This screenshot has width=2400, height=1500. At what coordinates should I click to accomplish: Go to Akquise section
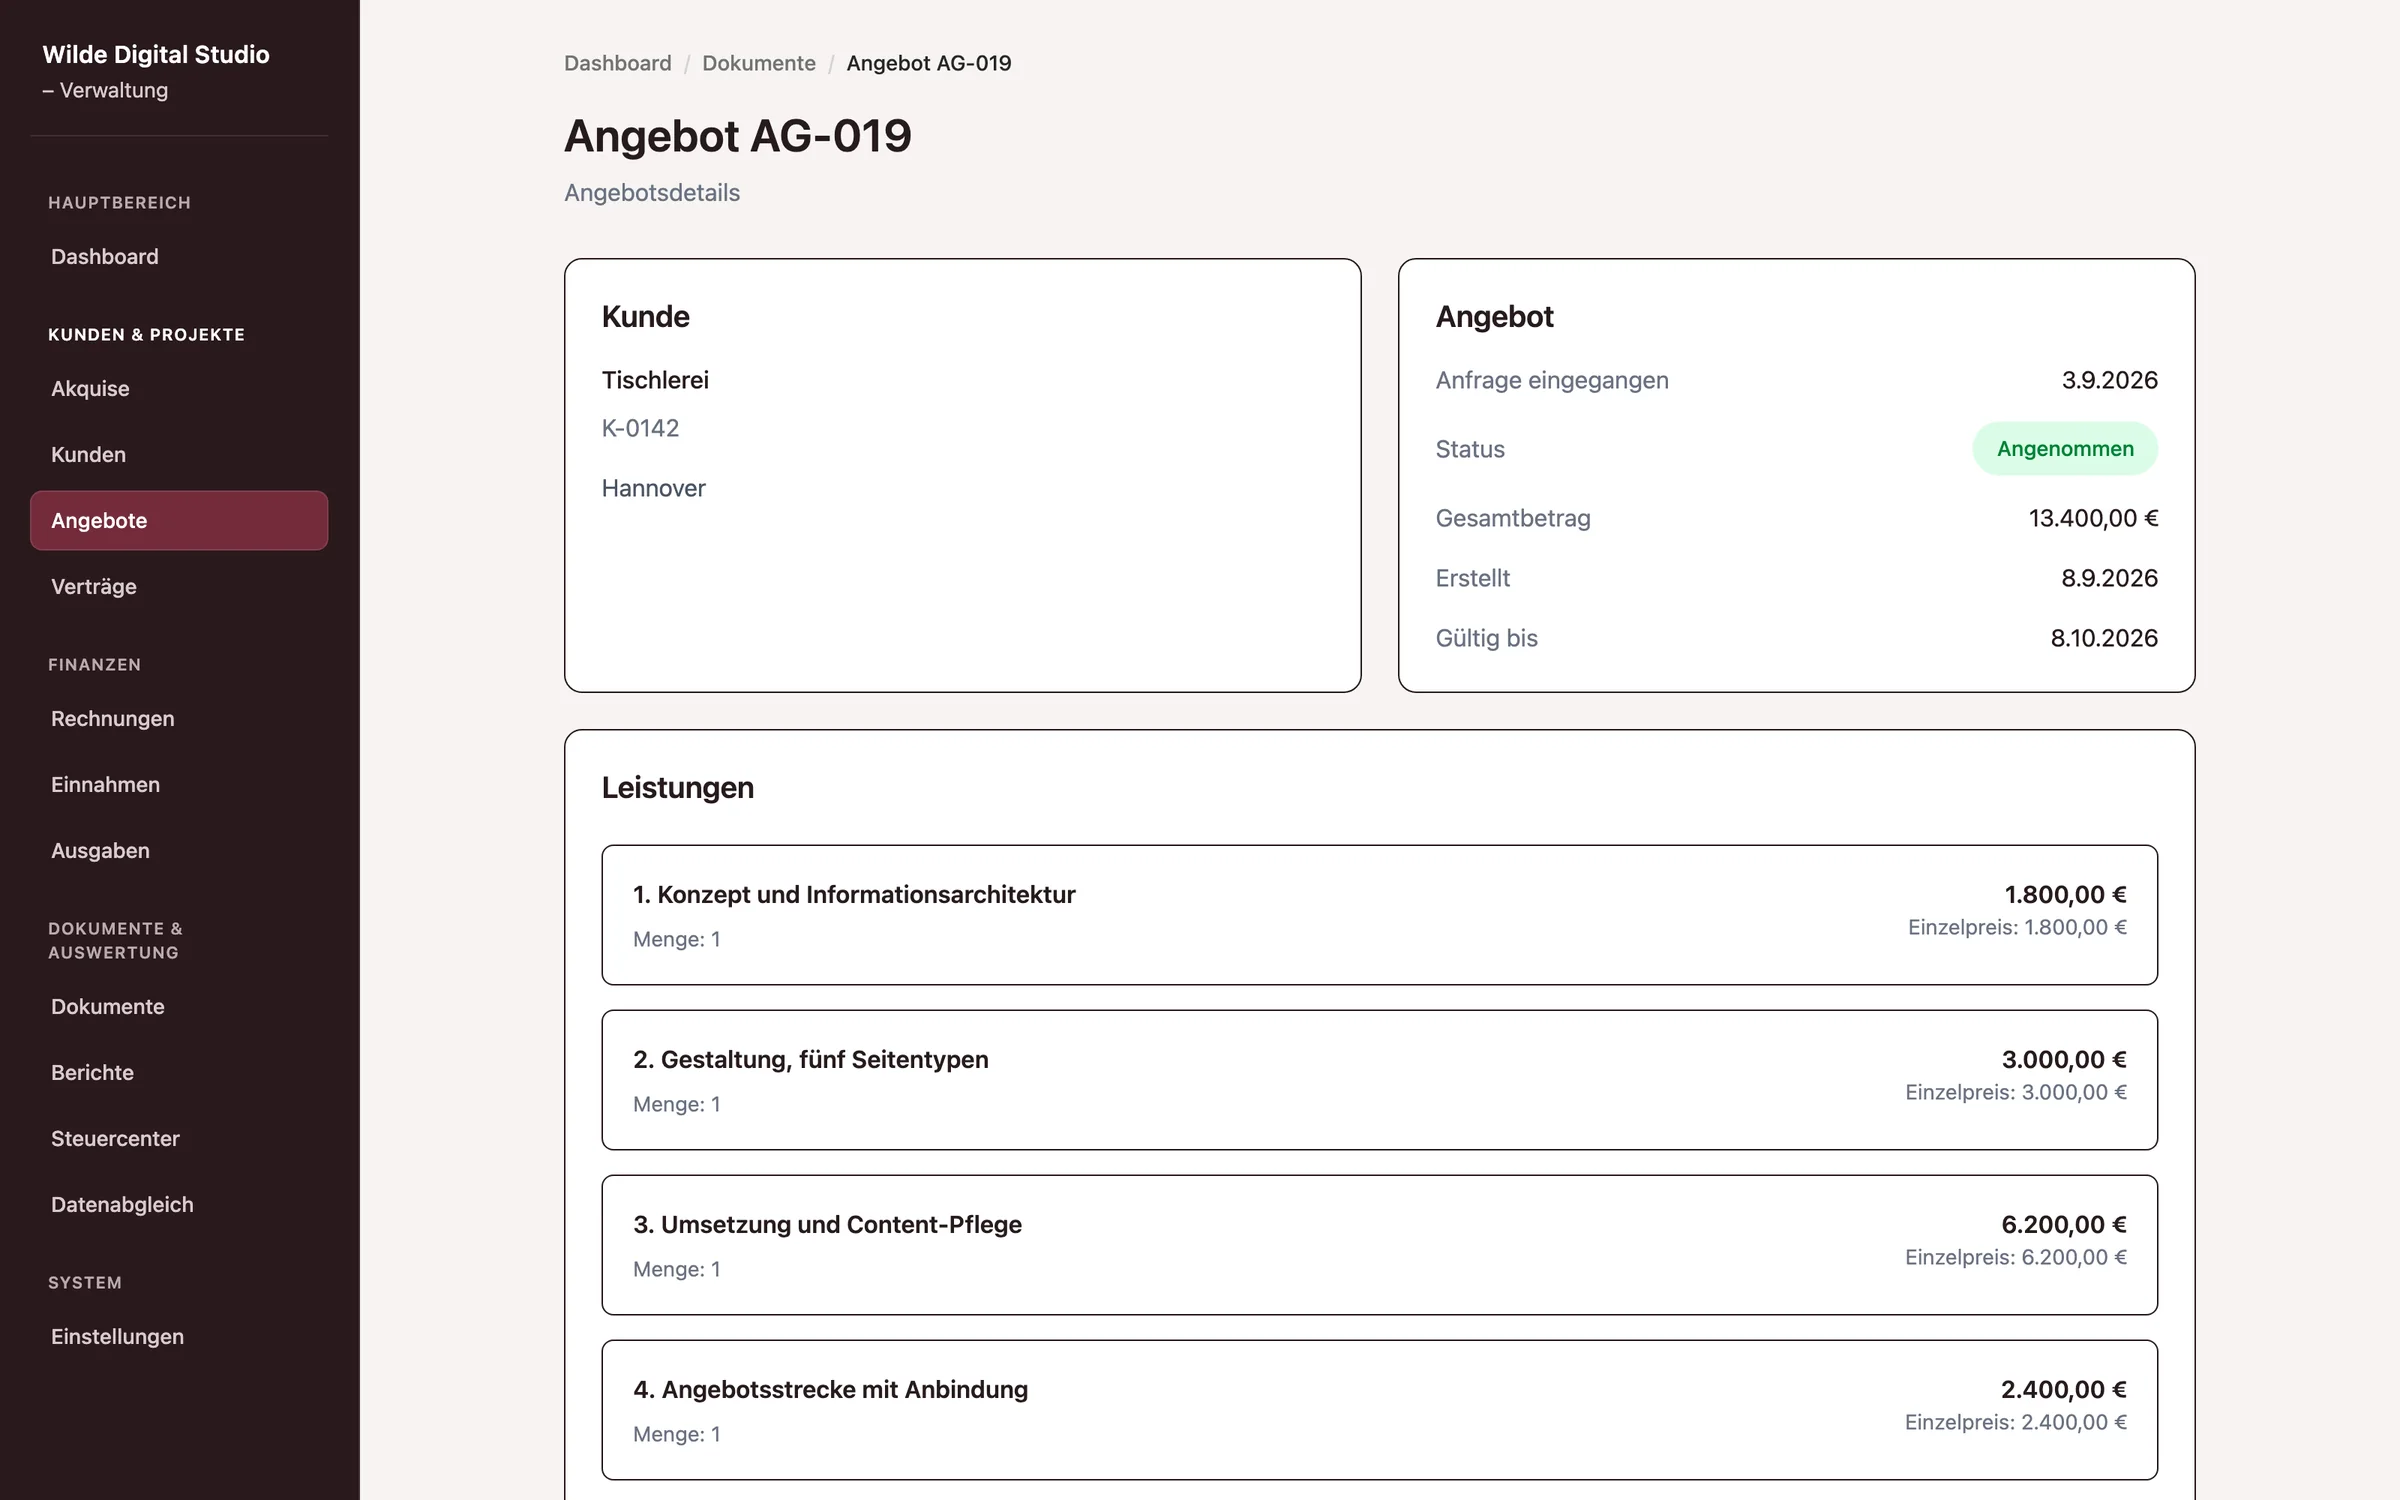179,389
